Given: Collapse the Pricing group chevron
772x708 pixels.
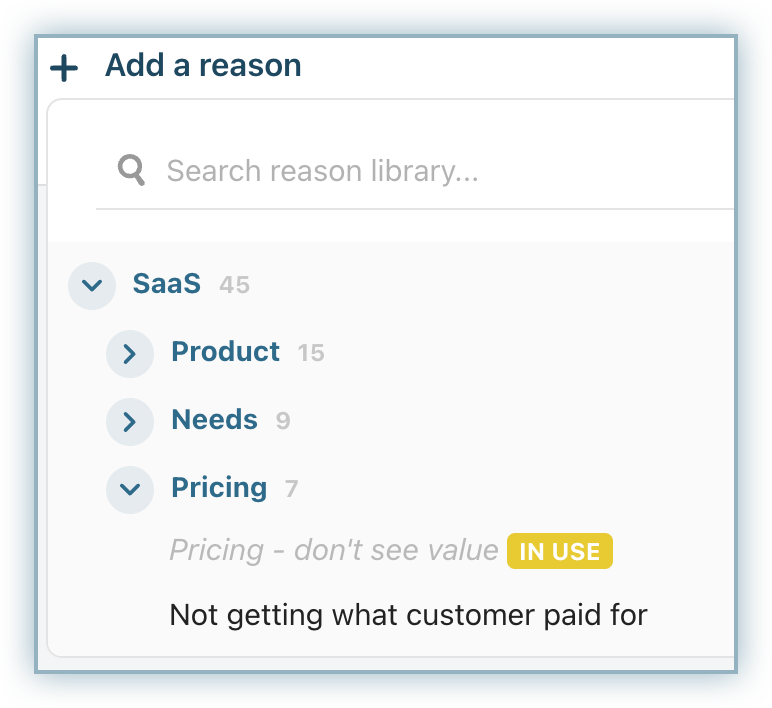Looking at the screenshot, I should point(130,489).
